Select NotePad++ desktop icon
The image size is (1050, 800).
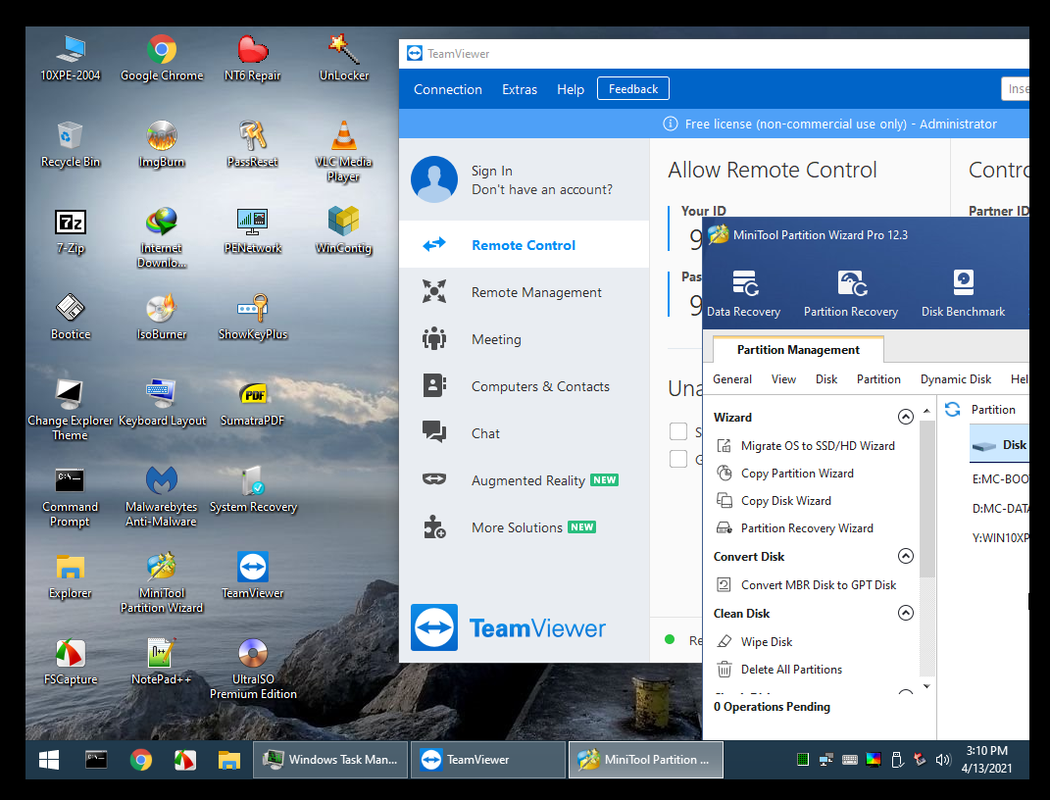click(x=161, y=662)
